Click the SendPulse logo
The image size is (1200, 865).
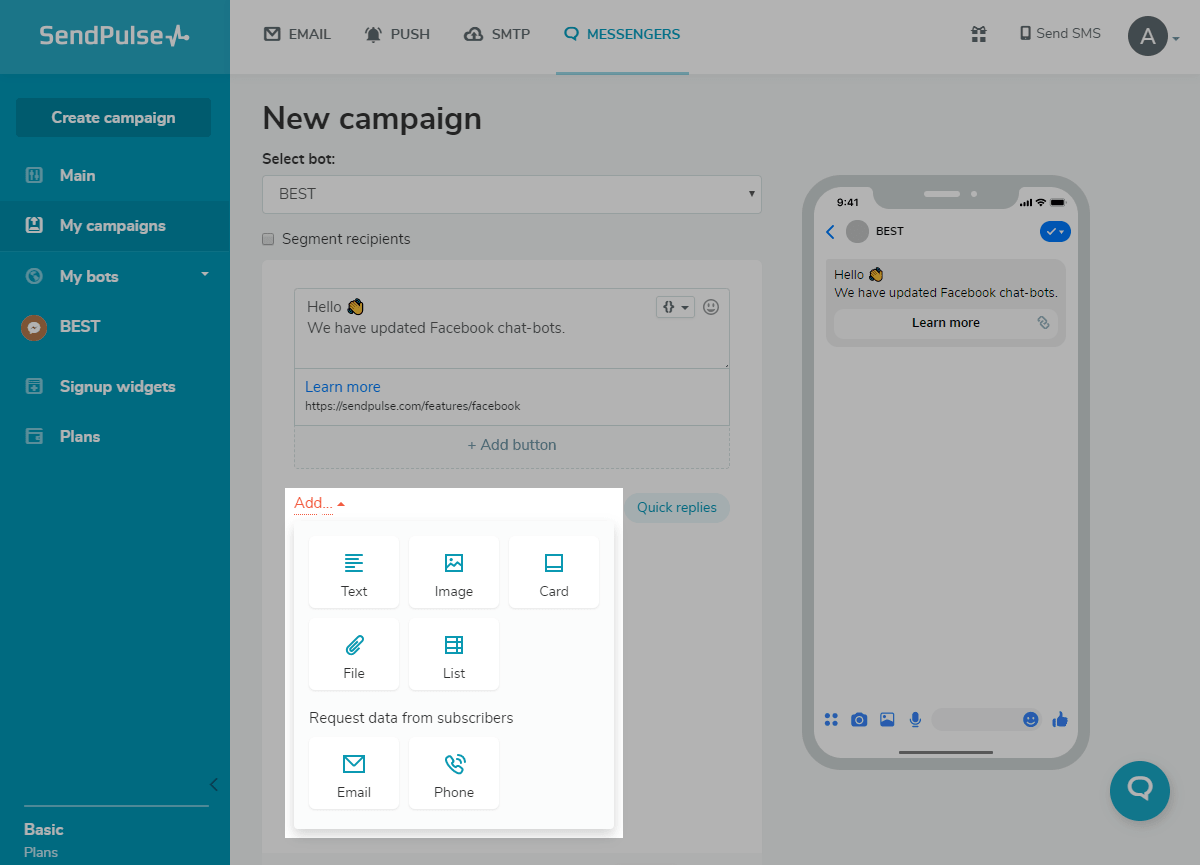point(114,35)
